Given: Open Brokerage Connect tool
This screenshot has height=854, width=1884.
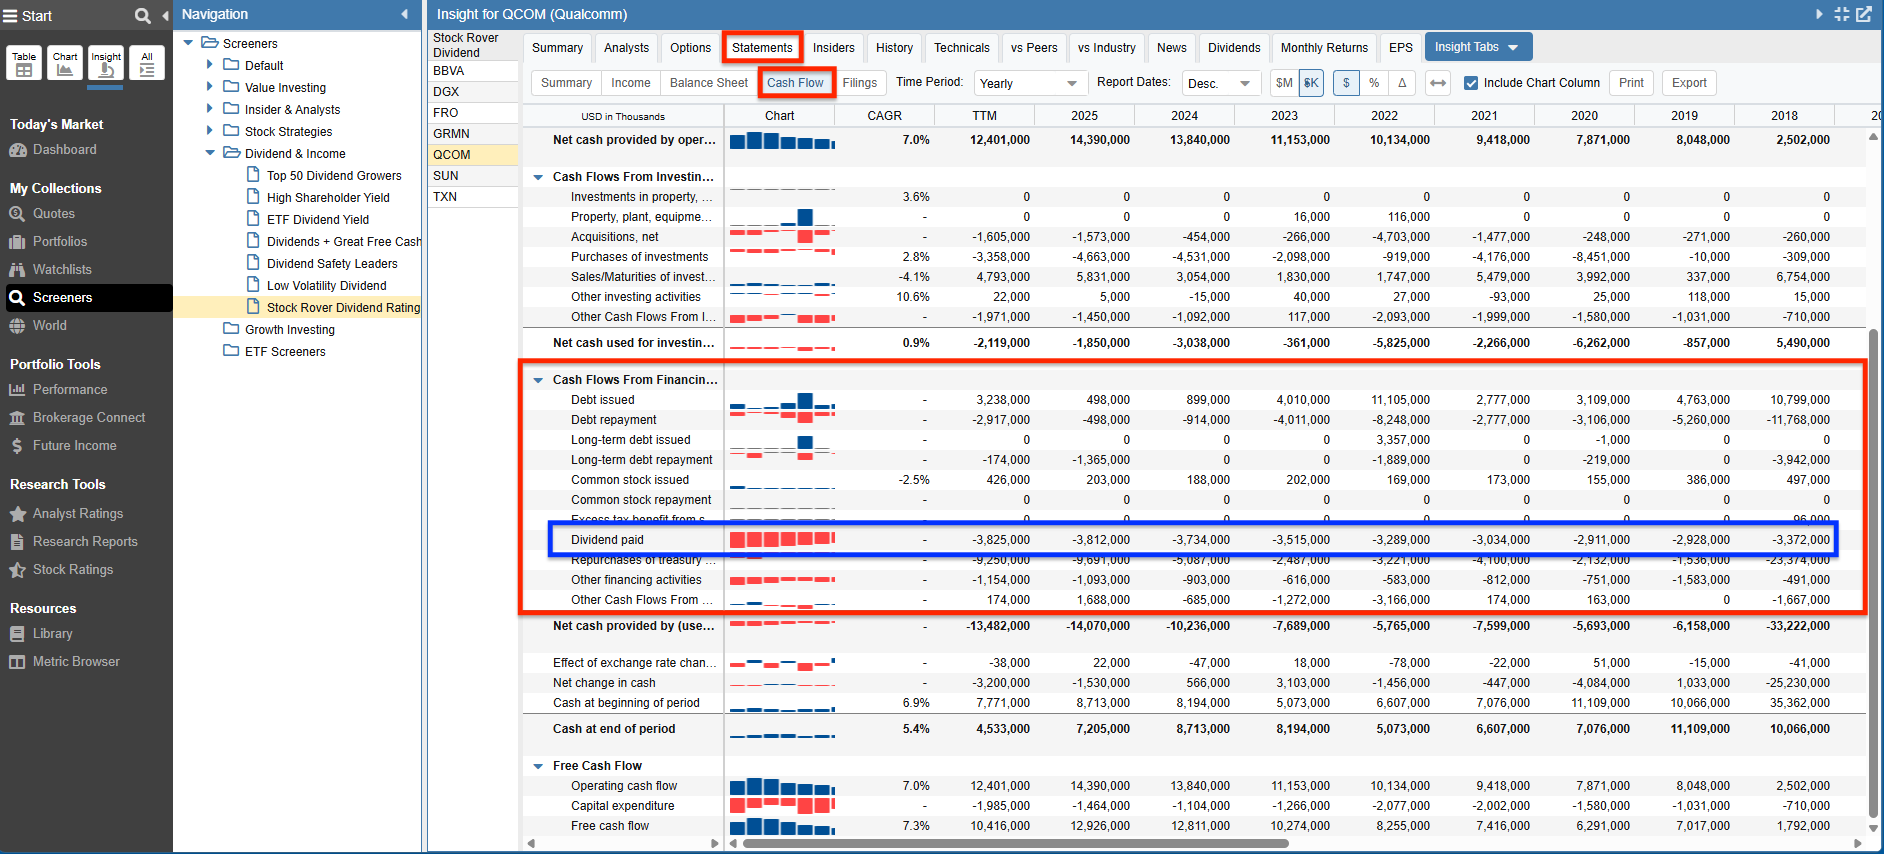Looking at the screenshot, I should coord(89,418).
